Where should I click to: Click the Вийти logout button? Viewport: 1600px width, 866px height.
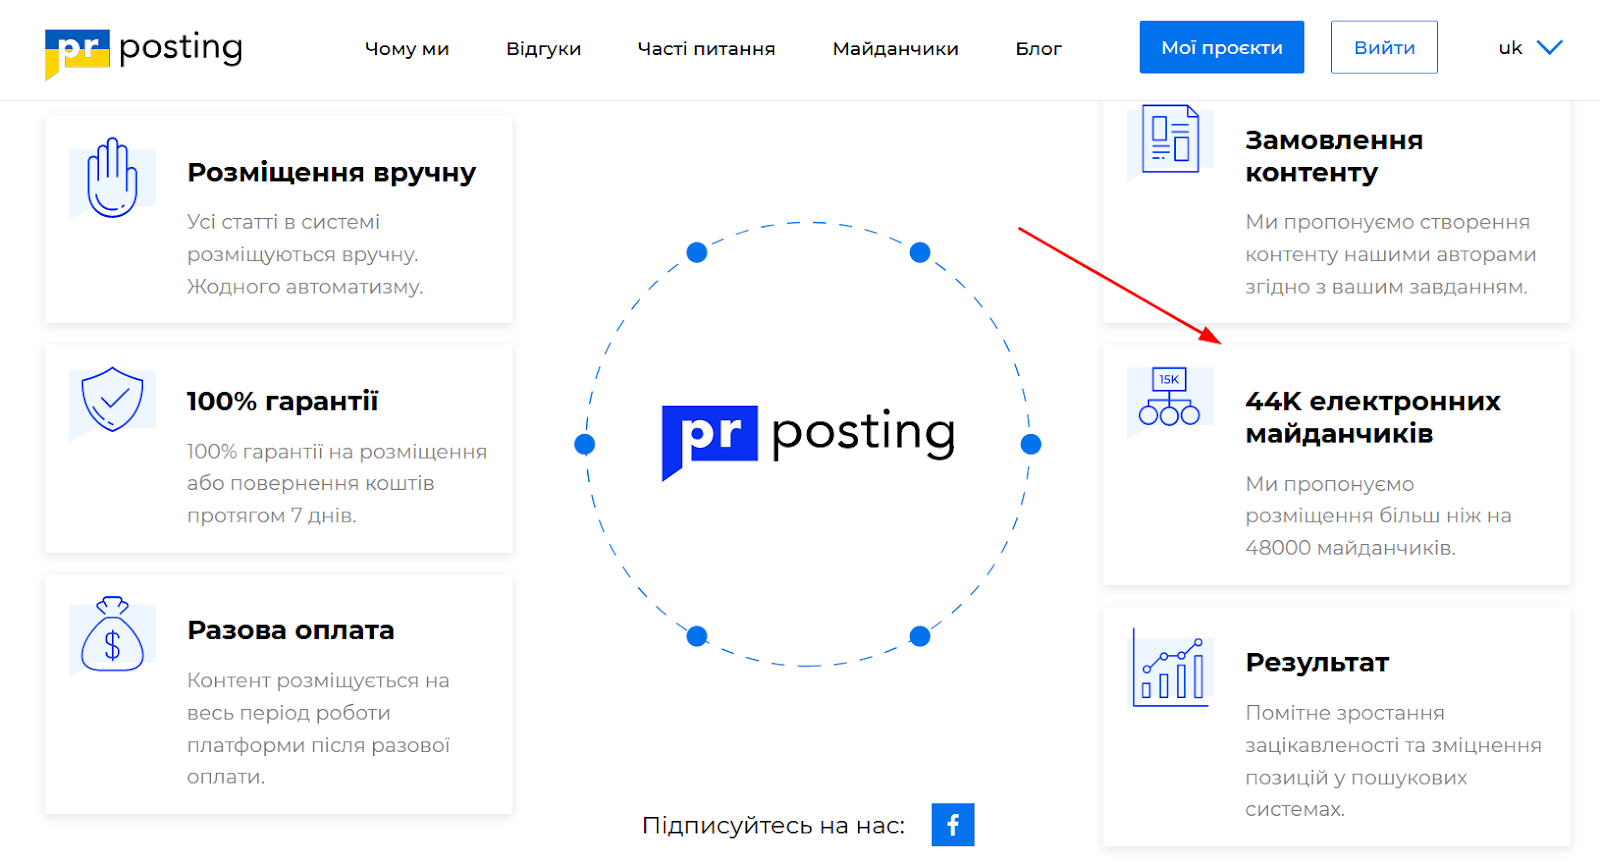[x=1384, y=47]
